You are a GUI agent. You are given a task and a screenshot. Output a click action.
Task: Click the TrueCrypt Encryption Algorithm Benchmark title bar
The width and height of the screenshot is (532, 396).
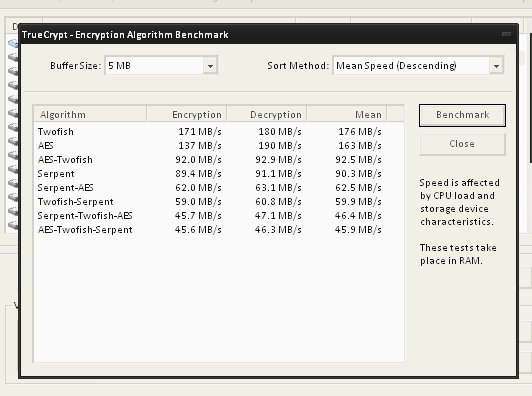[x=268, y=34]
